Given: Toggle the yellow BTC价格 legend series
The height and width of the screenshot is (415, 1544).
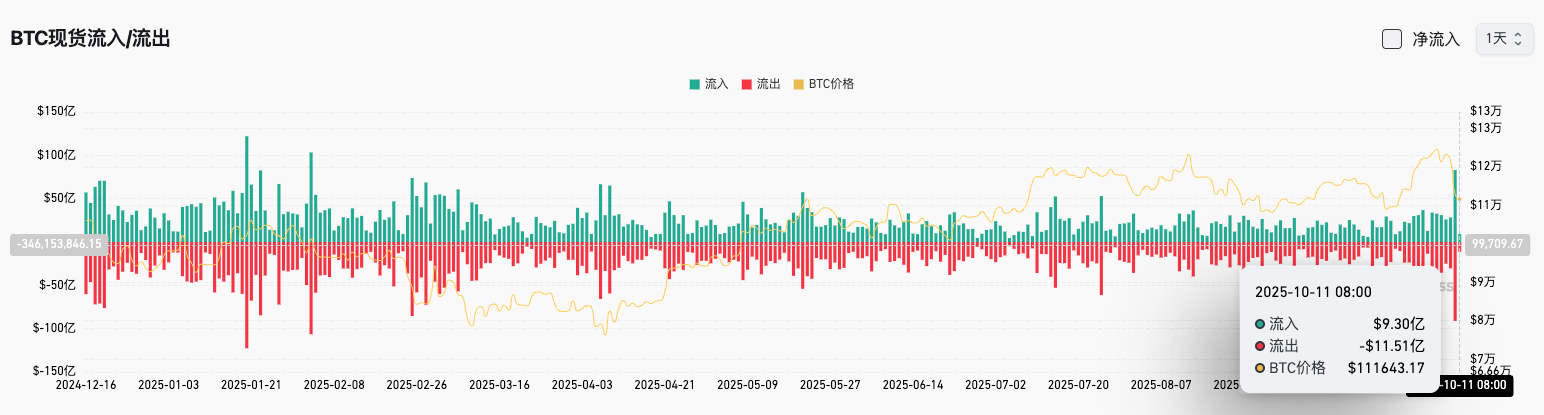Looking at the screenshot, I should click(x=823, y=84).
